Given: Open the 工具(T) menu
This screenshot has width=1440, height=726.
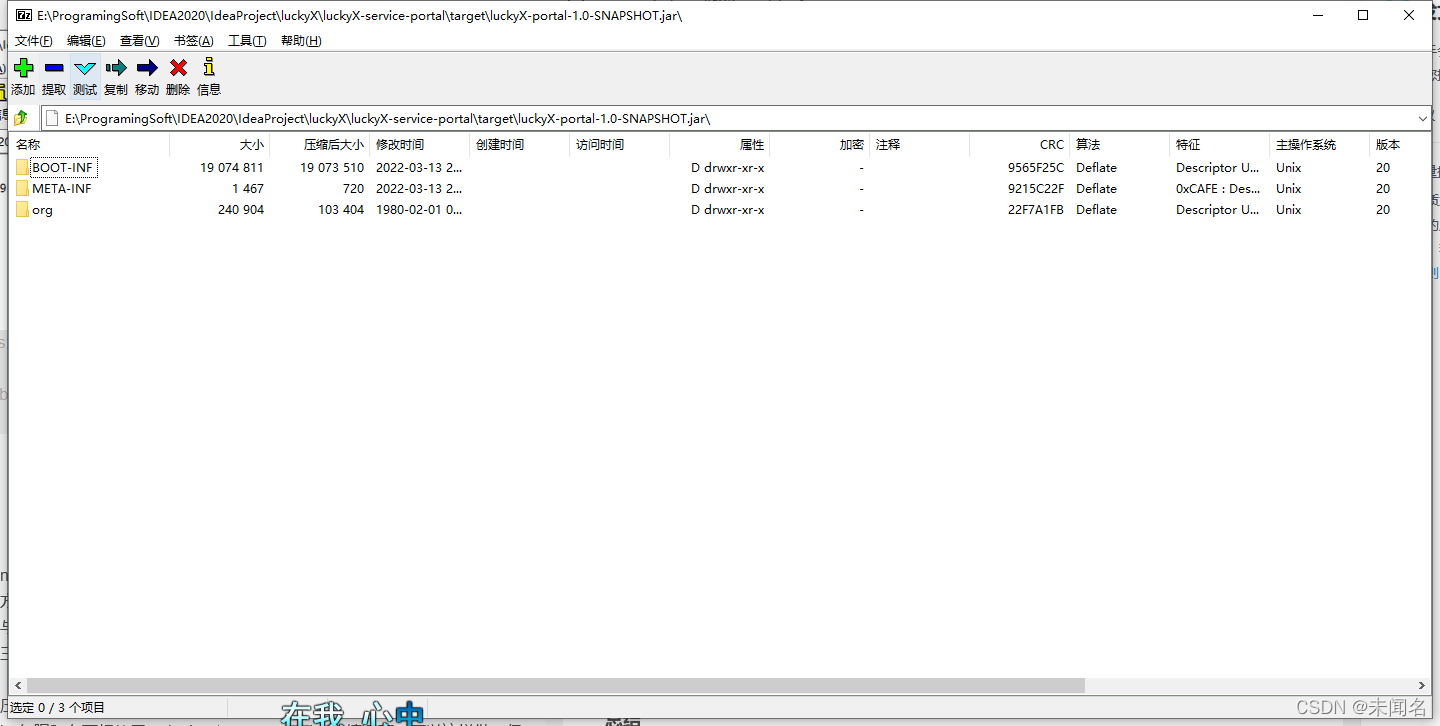Looking at the screenshot, I should tap(247, 41).
